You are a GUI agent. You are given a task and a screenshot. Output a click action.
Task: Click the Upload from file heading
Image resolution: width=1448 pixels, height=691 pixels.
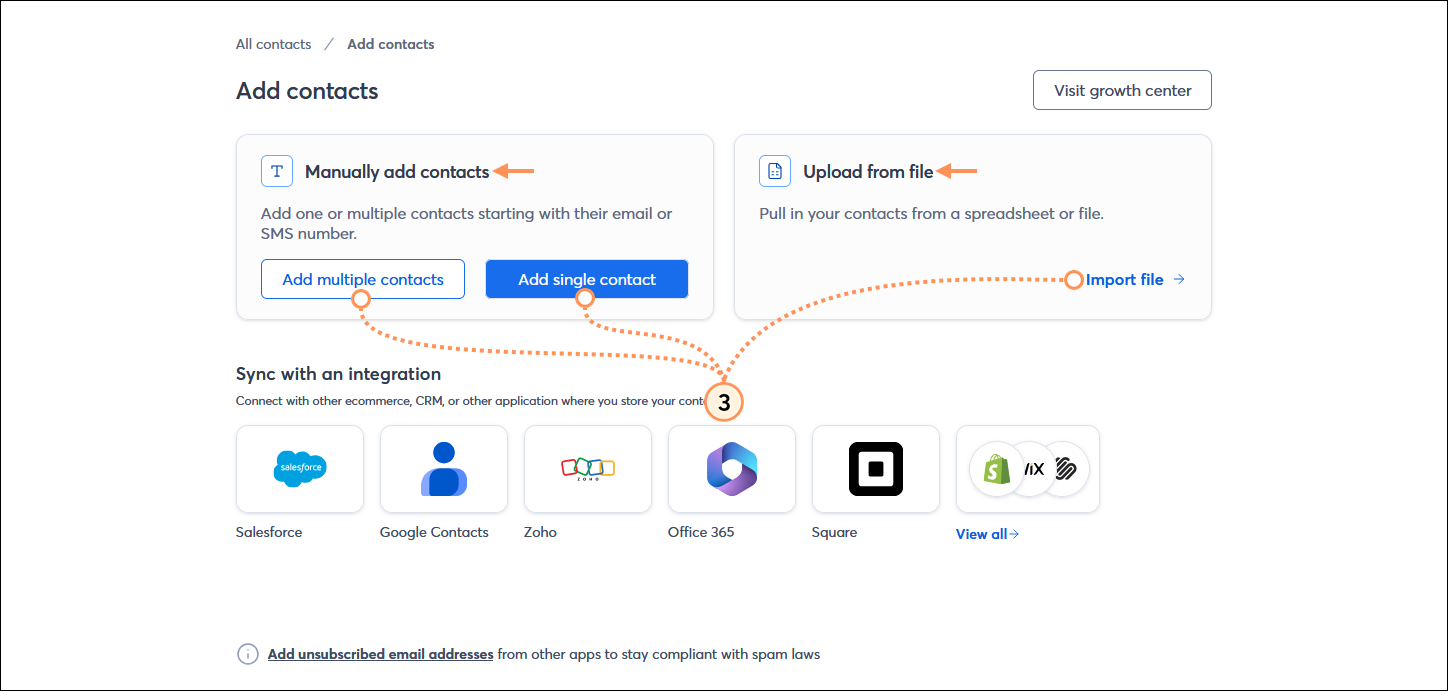click(868, 172)
